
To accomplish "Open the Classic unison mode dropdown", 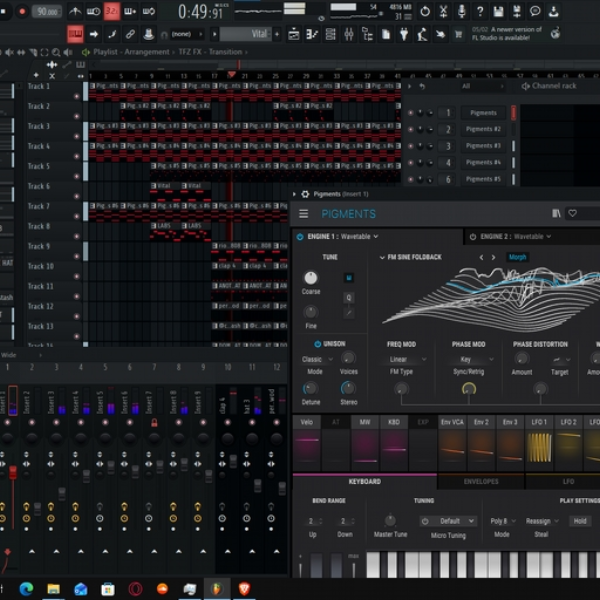I will tap(317, 359).
